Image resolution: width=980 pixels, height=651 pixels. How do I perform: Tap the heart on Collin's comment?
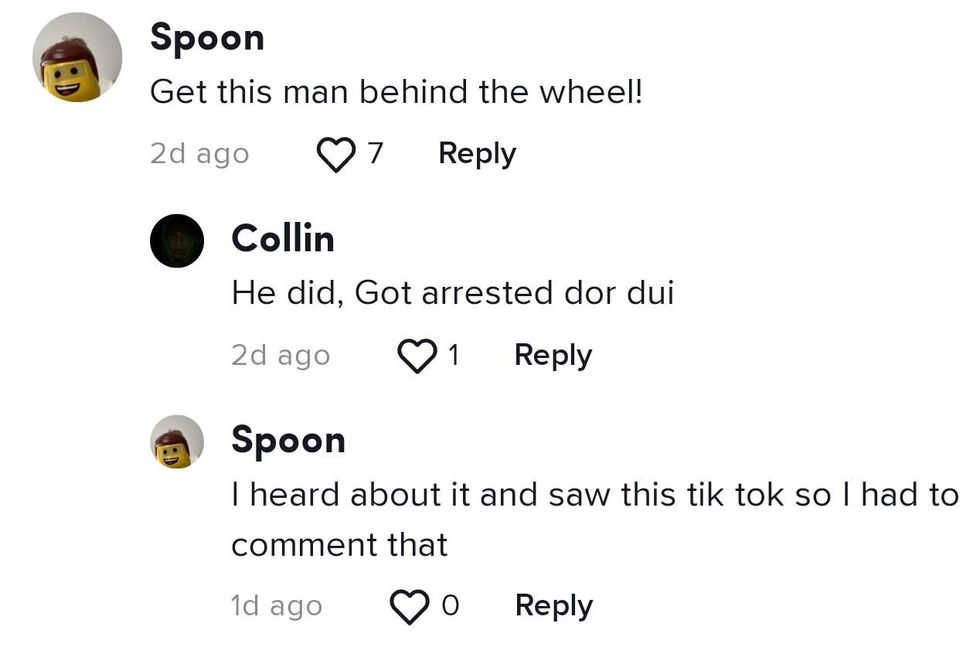pos(417,356)
